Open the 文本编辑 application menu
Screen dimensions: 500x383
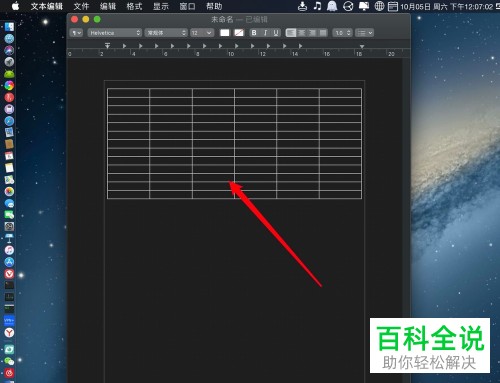[x=47, y=6]
